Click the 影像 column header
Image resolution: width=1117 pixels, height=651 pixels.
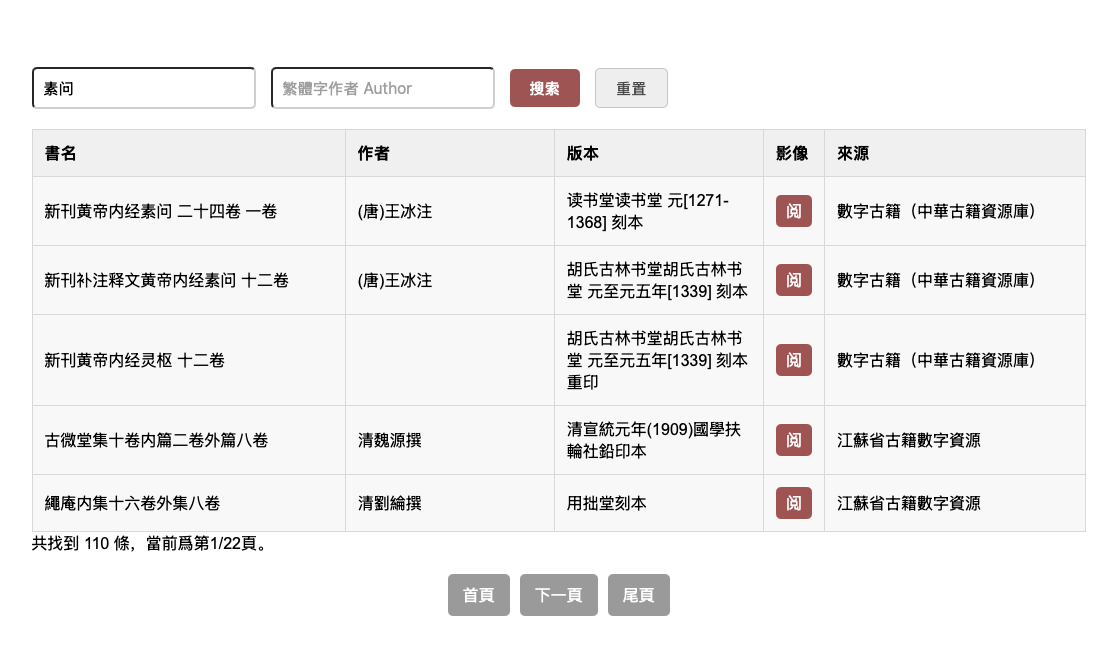(x=792, y=153)
